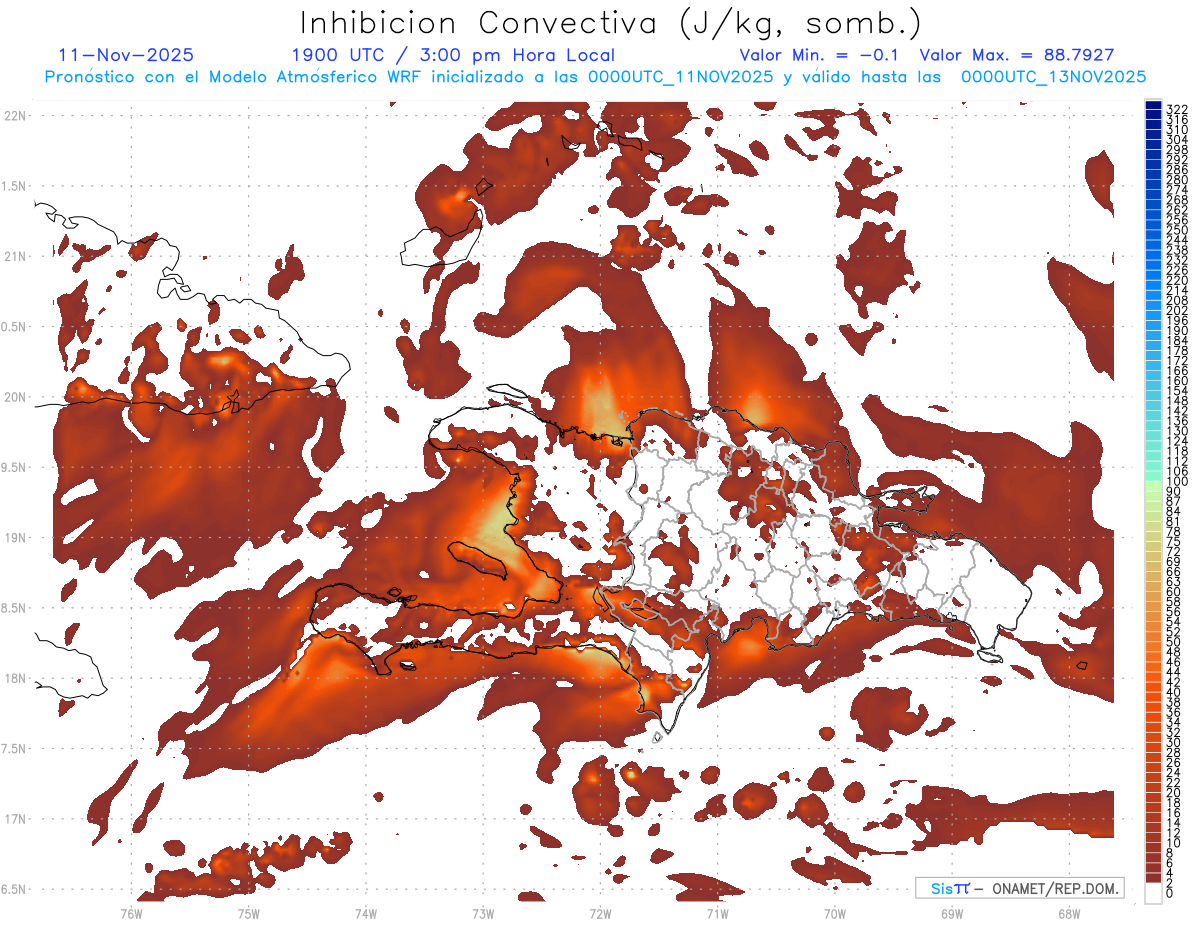The width and height of the screenshot is (1200, 927).
Task: Click the legend value '0' at bottom
Action: pyautogui.click(x=1171, y=894)
